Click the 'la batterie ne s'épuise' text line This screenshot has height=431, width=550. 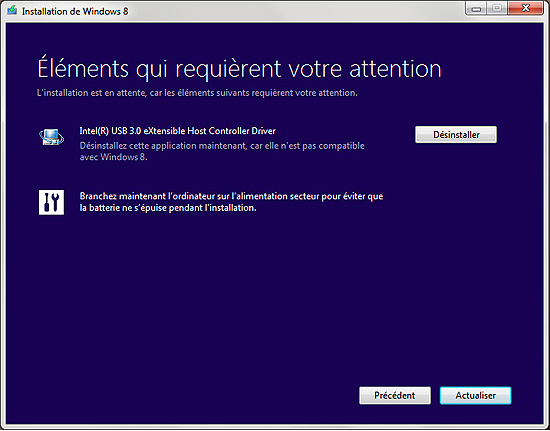tap(168, 208)
